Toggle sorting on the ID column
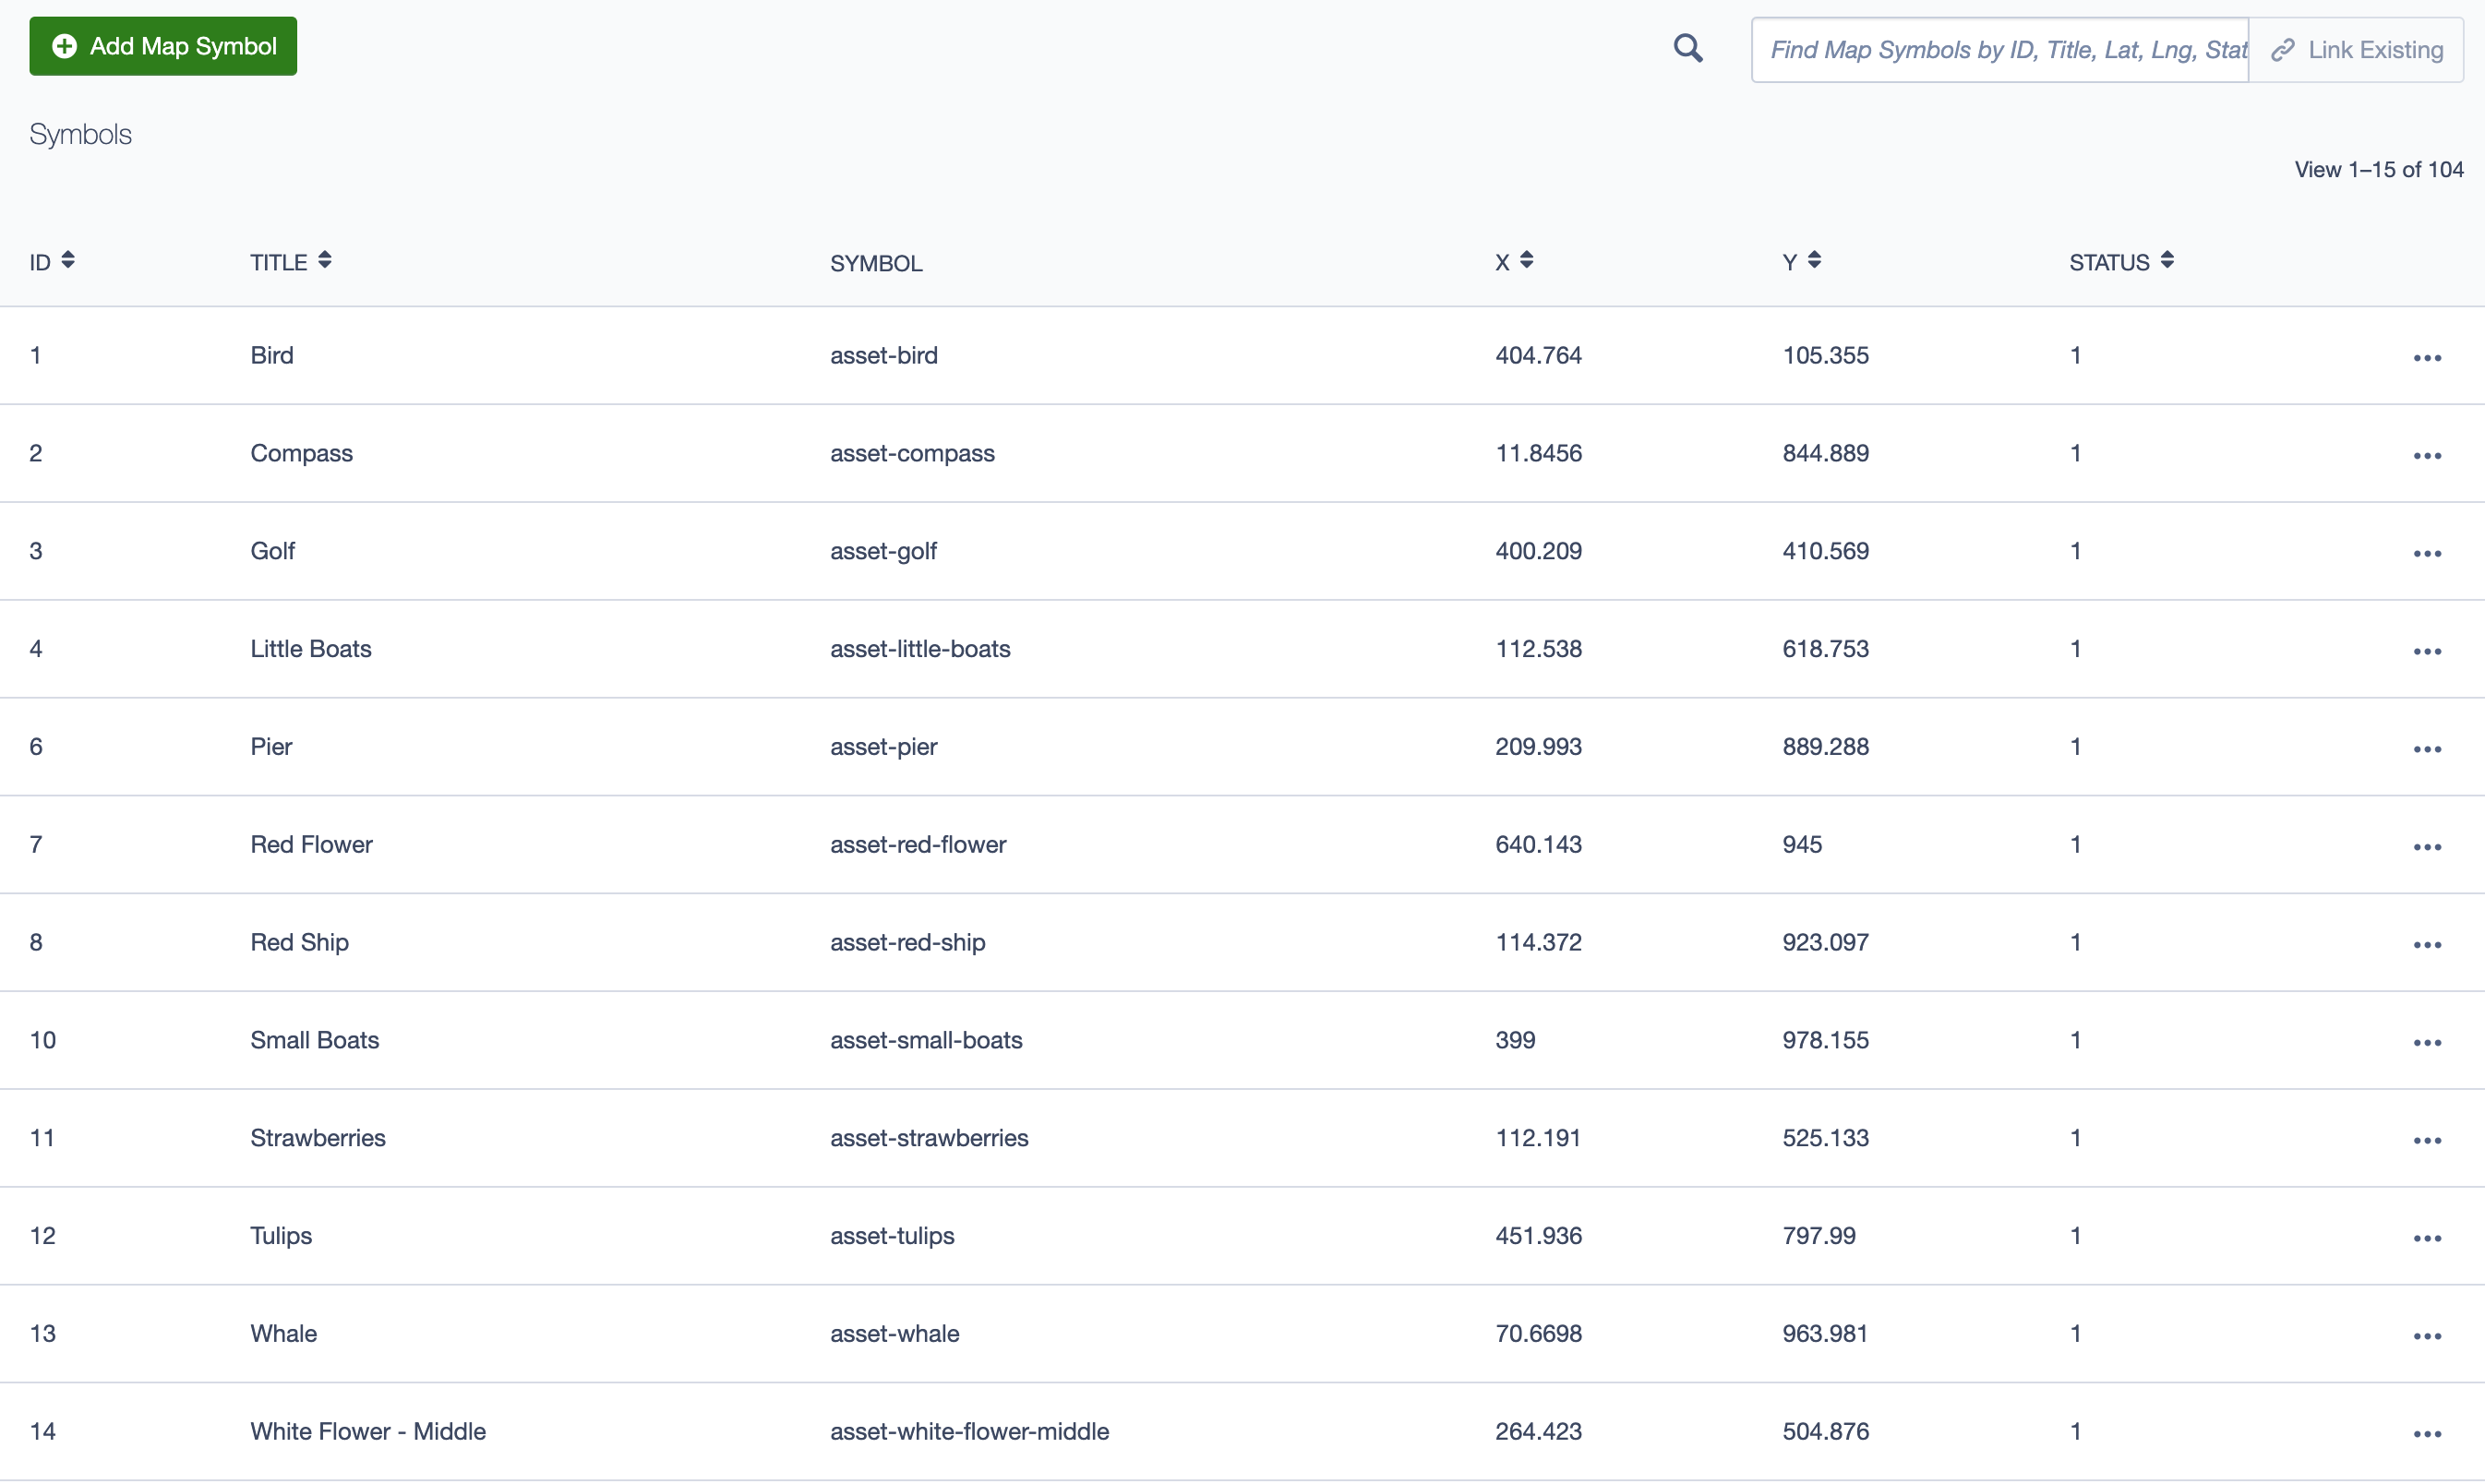Screen dimensions: 2485x1484 pyautogui.click(x=67, y=261)
